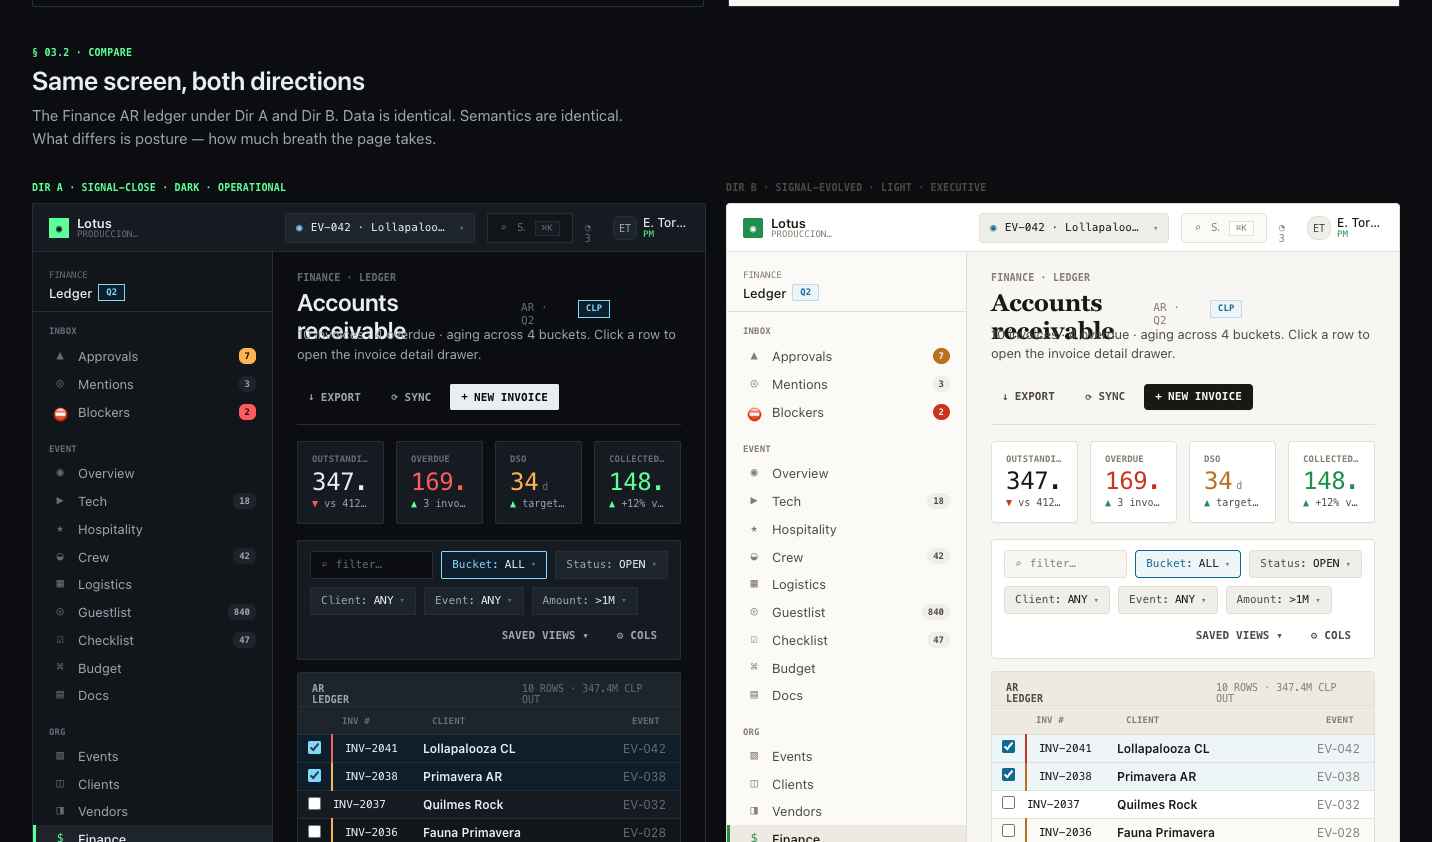The image size is (1432, 842).
Task: Click the Guestlist icon in light sidebar
Action: coord(754,612)
